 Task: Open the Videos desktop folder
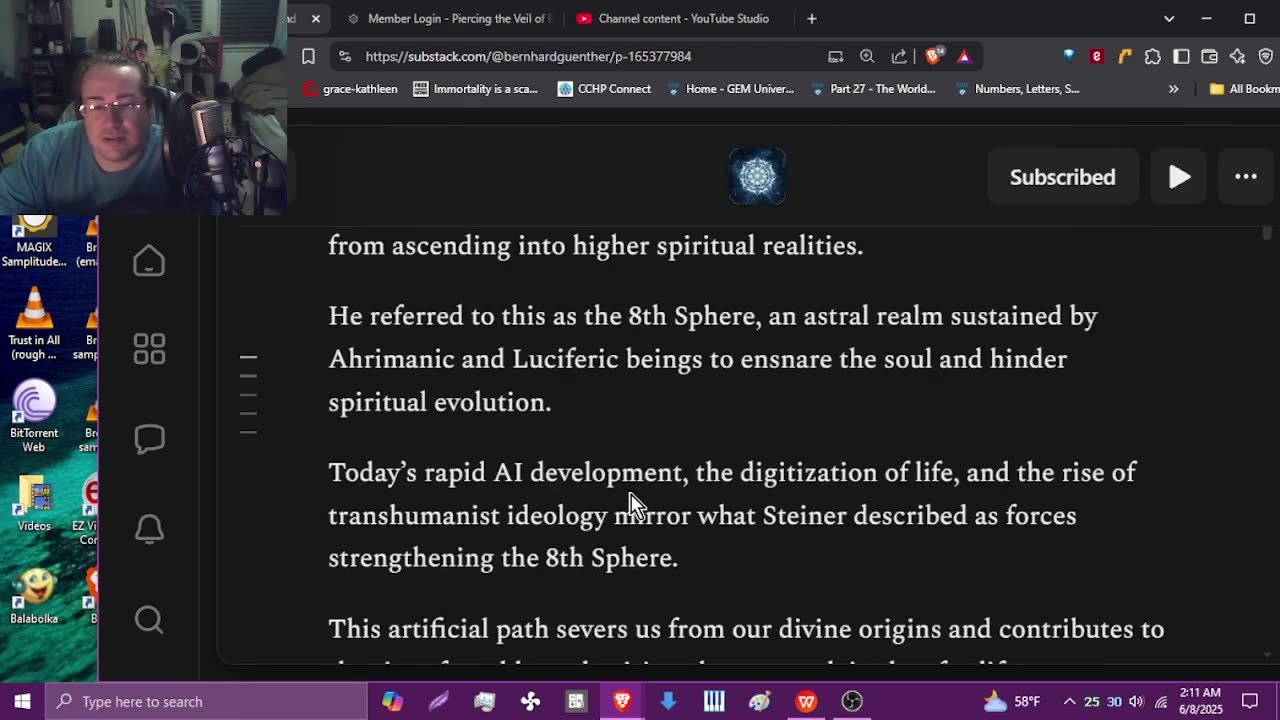click(x=34, y=505)
